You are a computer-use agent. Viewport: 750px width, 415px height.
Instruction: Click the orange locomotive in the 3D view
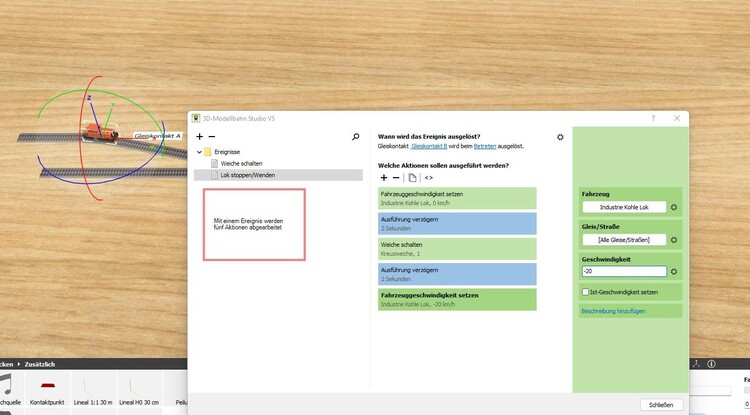point(100,131)
